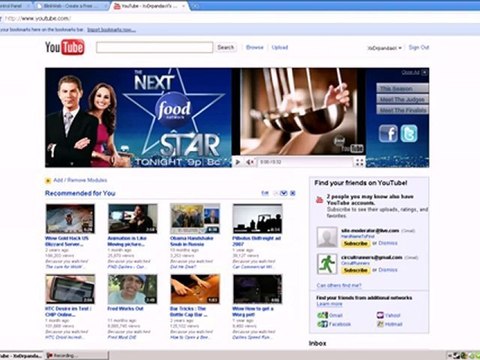480x360 pixels.
Task: Close the Recommended for You module
Action: coord(292,193)
